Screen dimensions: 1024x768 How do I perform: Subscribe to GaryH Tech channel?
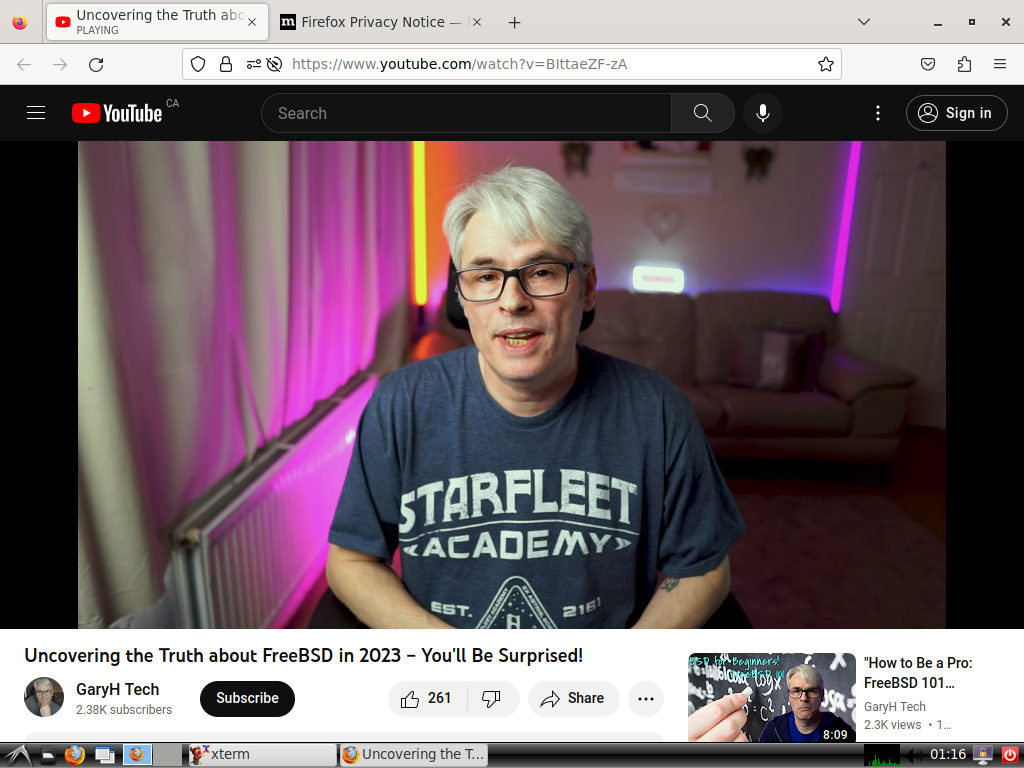[247, 699]
